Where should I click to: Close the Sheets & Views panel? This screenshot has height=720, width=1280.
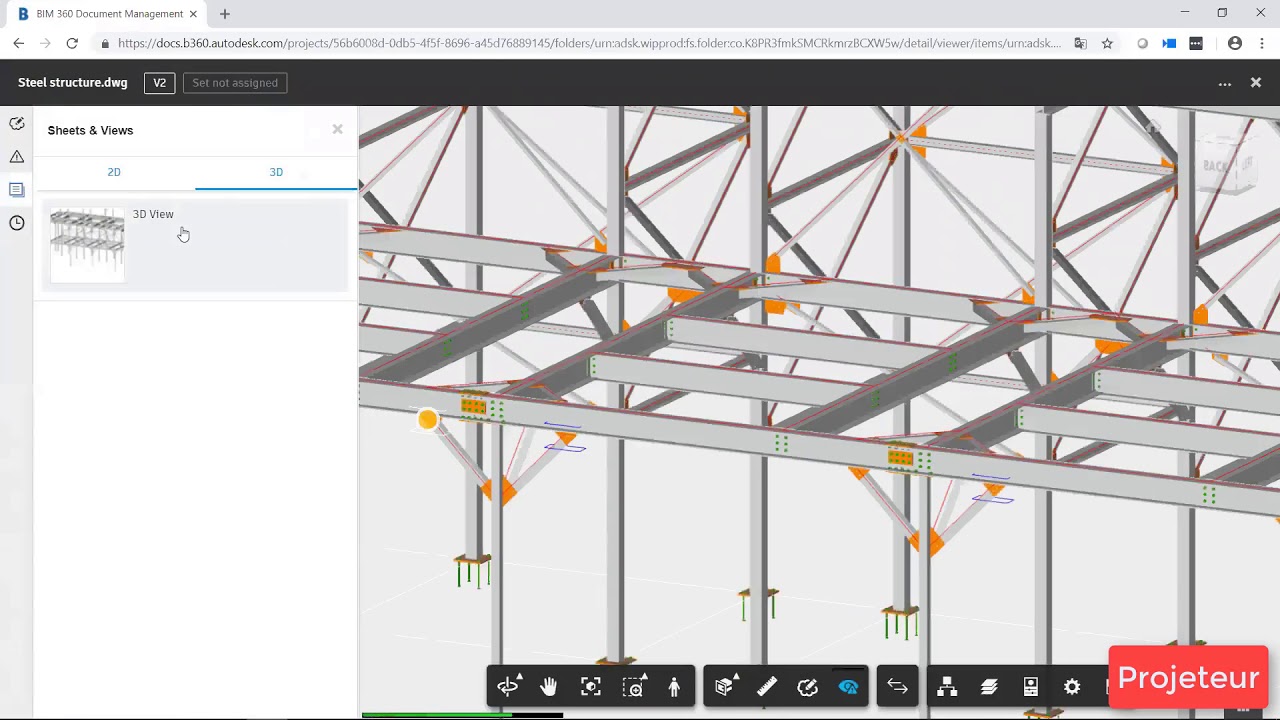337,129
